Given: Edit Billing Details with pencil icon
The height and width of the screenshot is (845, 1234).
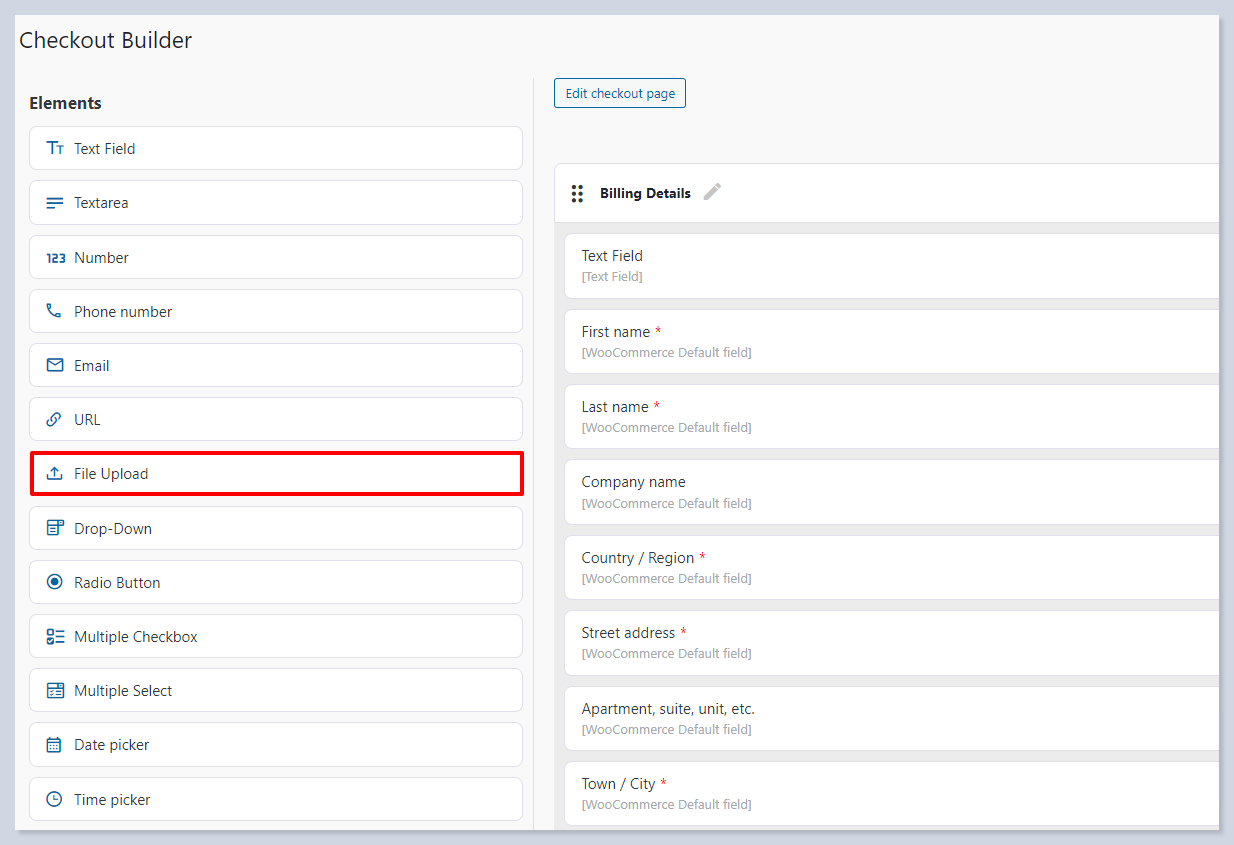Looking at the screenshot, I should click(x=712, y=192).
